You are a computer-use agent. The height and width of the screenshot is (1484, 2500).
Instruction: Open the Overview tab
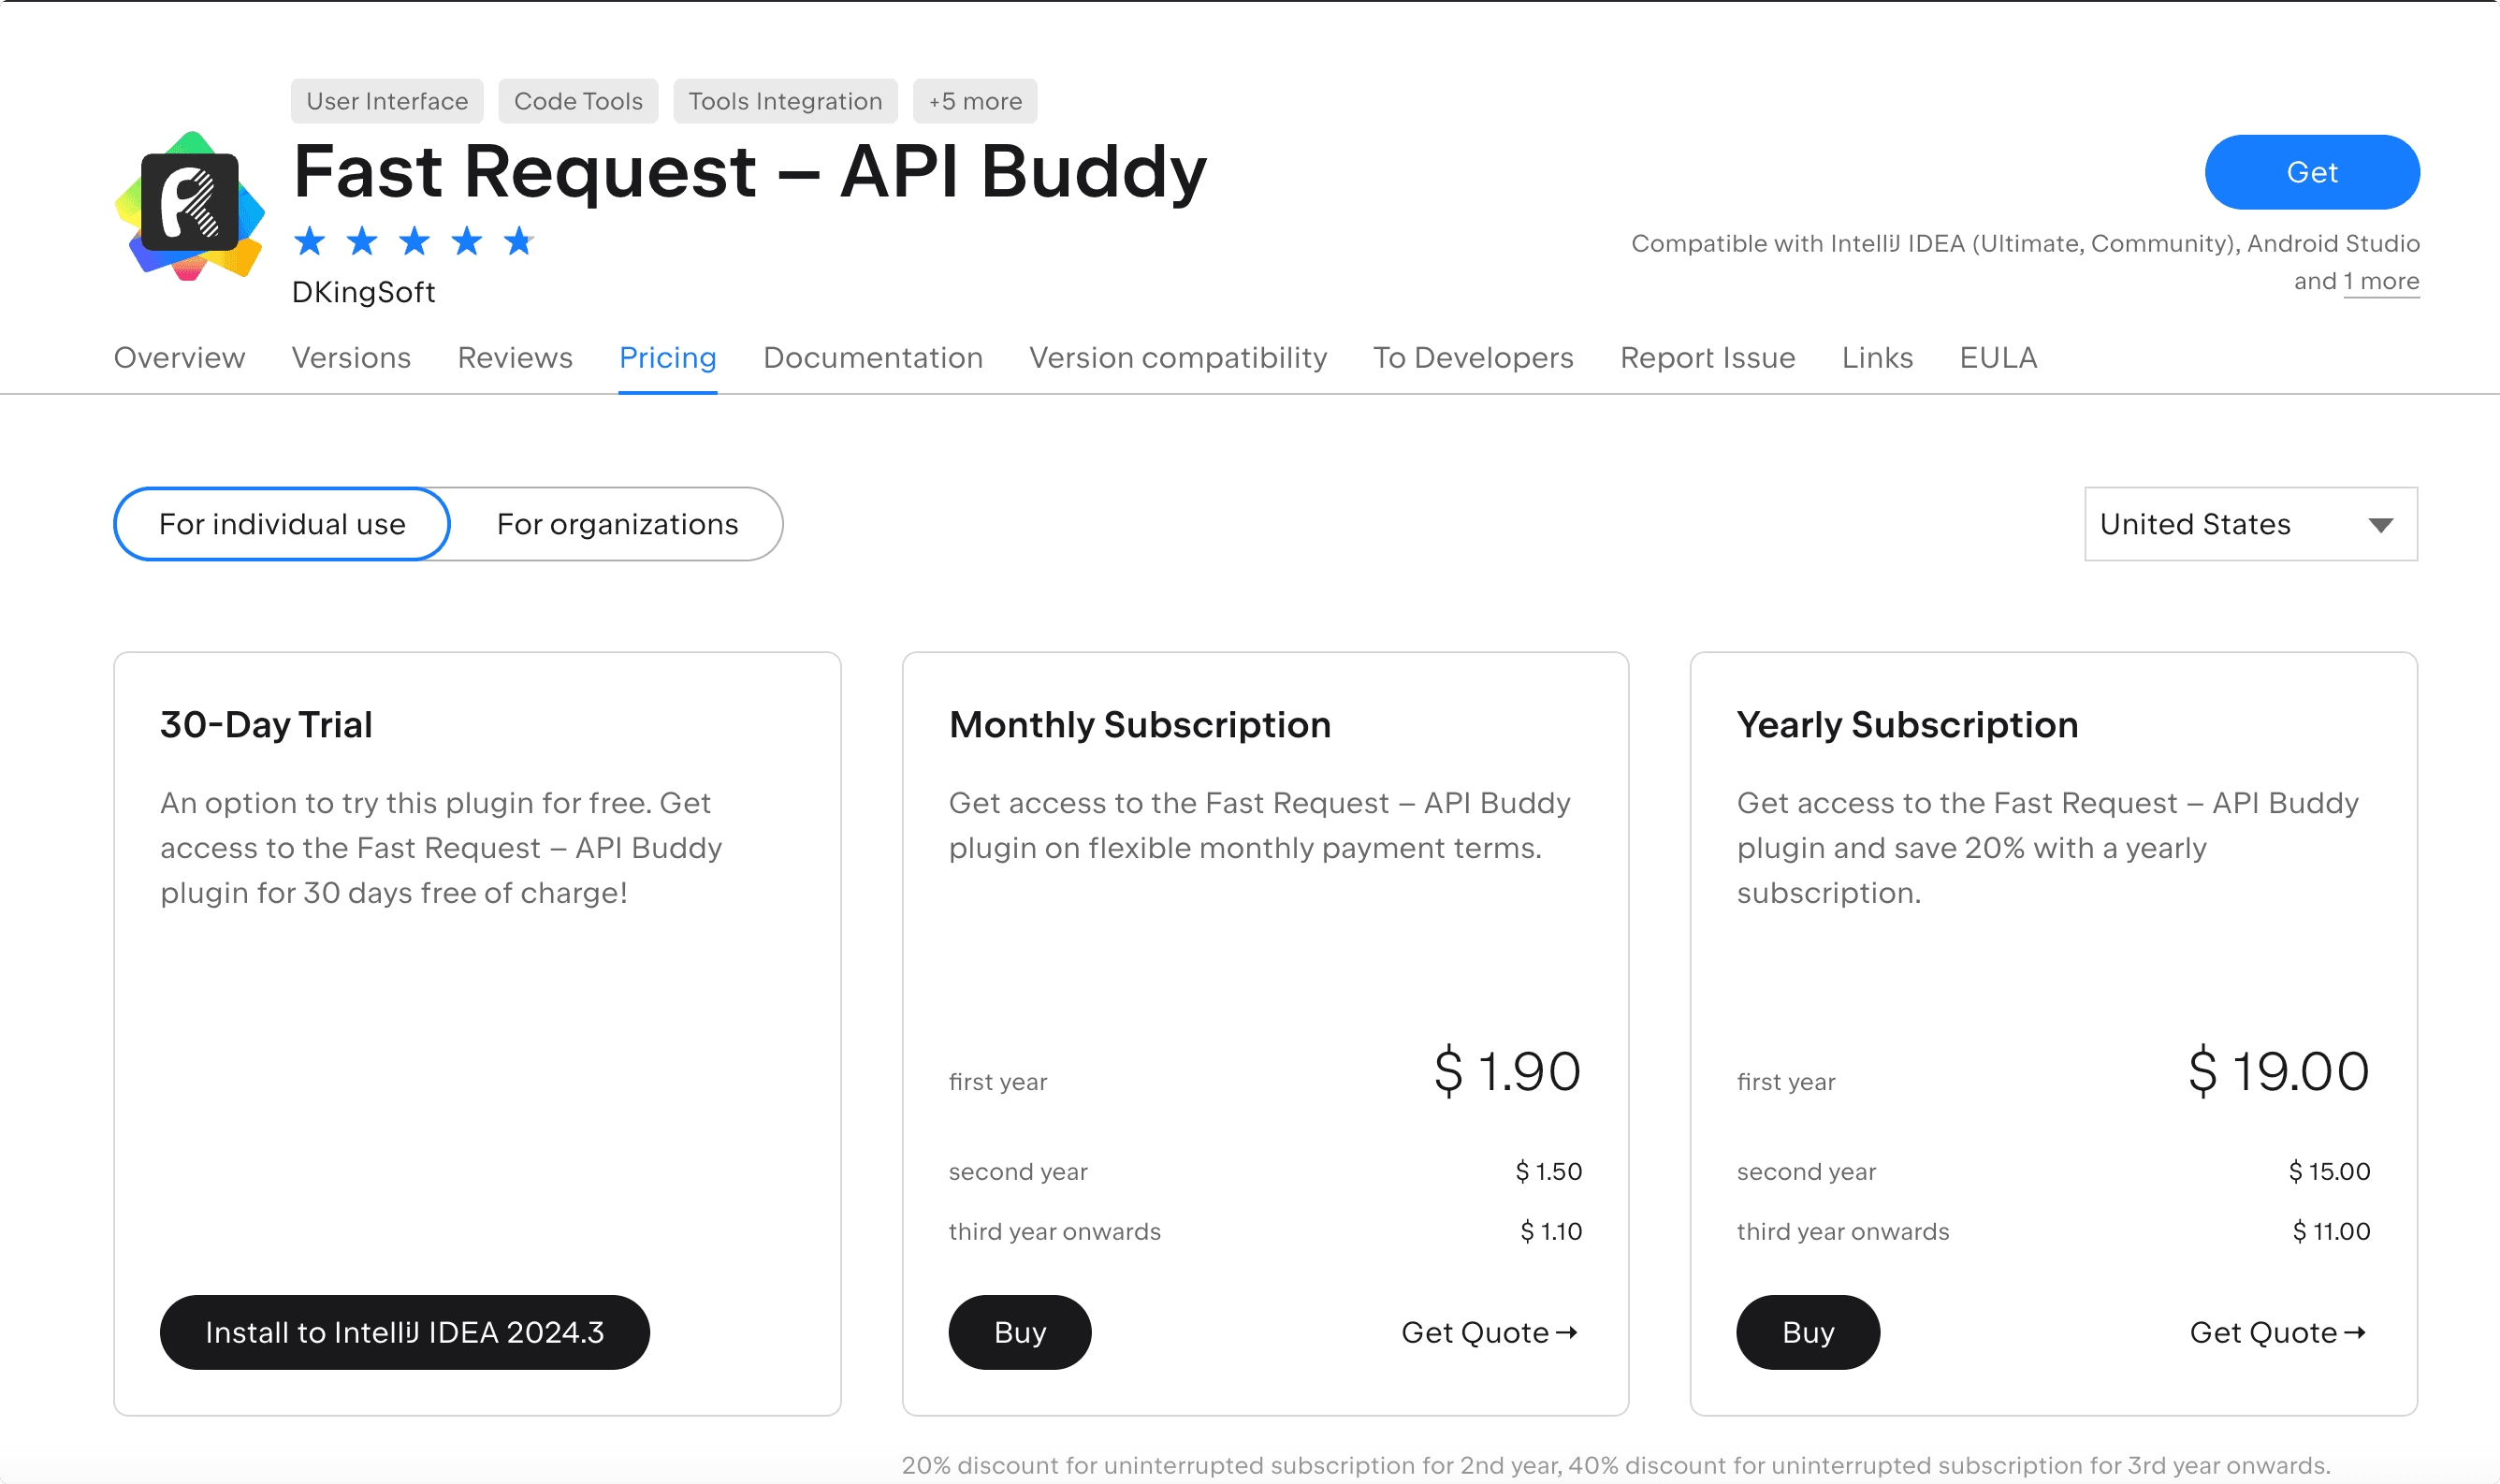pyautogui.click(x=179, y=357)
